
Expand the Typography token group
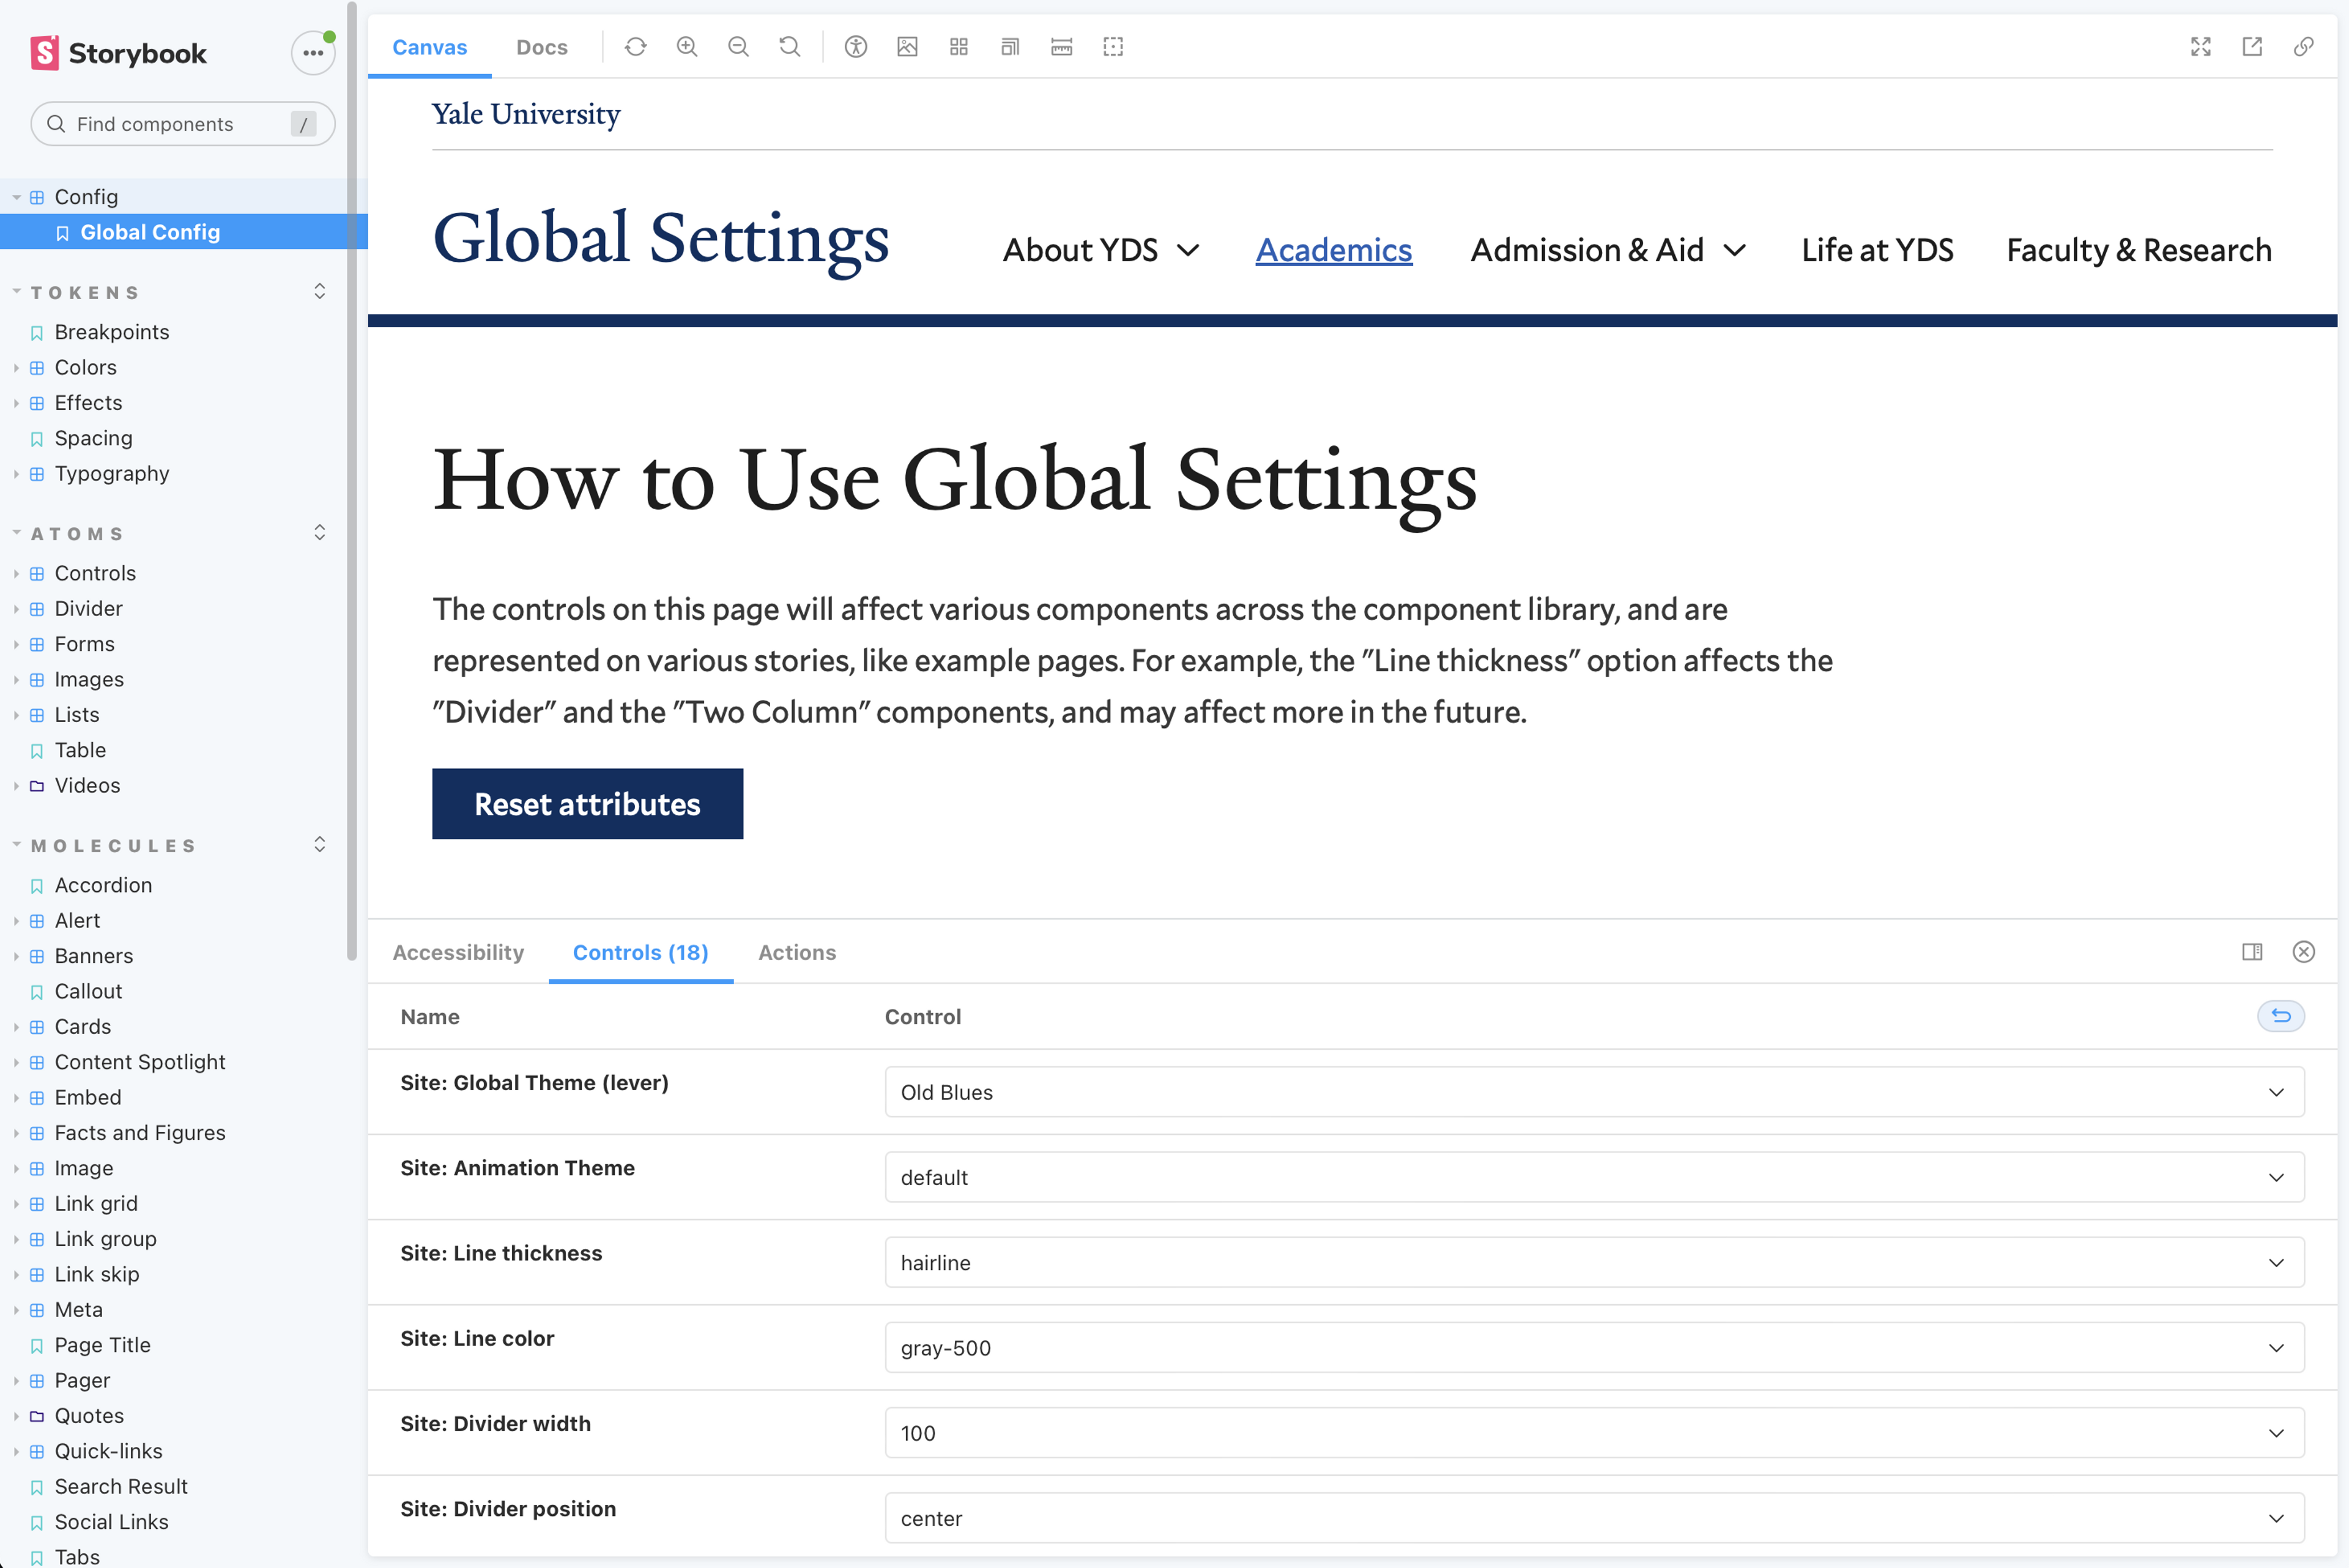pyautogui.click(x=111, y=473)
